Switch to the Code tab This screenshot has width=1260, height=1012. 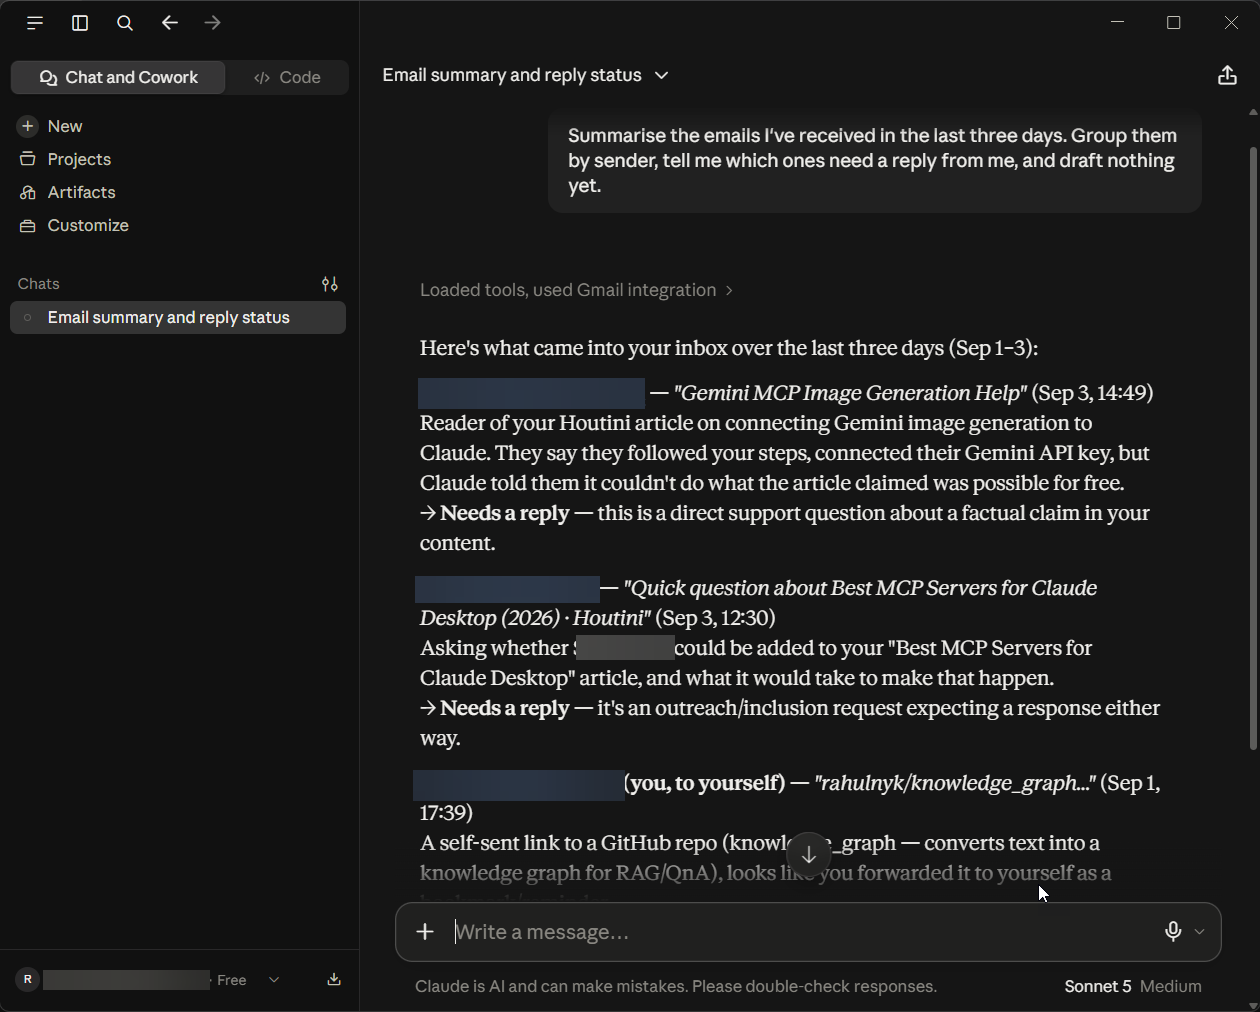288,77
